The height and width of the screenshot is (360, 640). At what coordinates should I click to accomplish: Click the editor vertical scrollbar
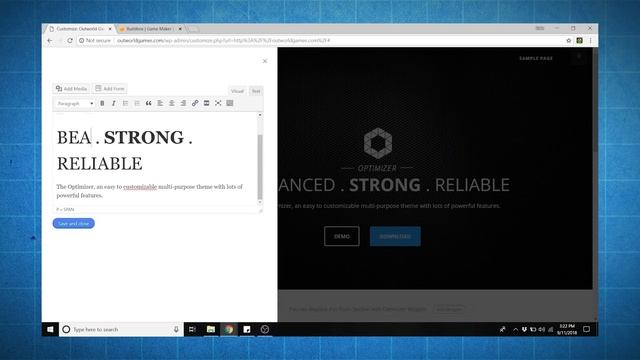tap(260, 166)
